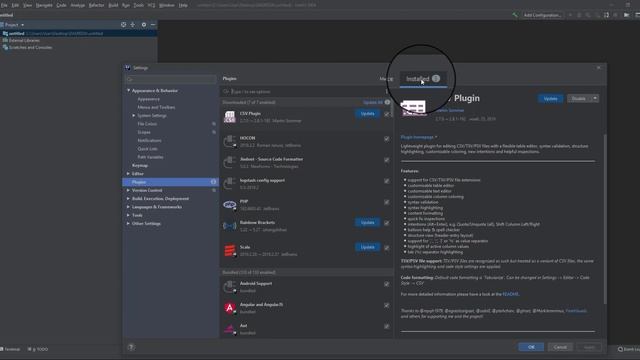Click the Settings dialog title icon

[x=128, y=68]
